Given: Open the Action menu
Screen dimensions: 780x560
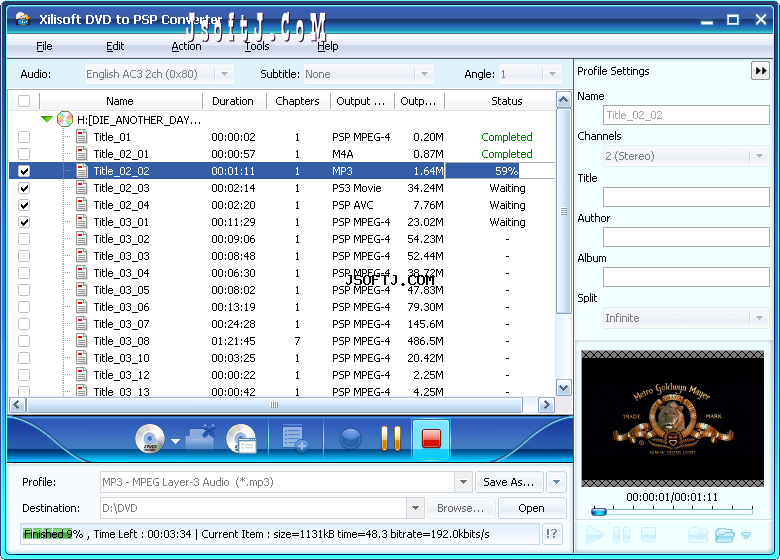Looking at the screenshot, I should click(x=186, y=46).
